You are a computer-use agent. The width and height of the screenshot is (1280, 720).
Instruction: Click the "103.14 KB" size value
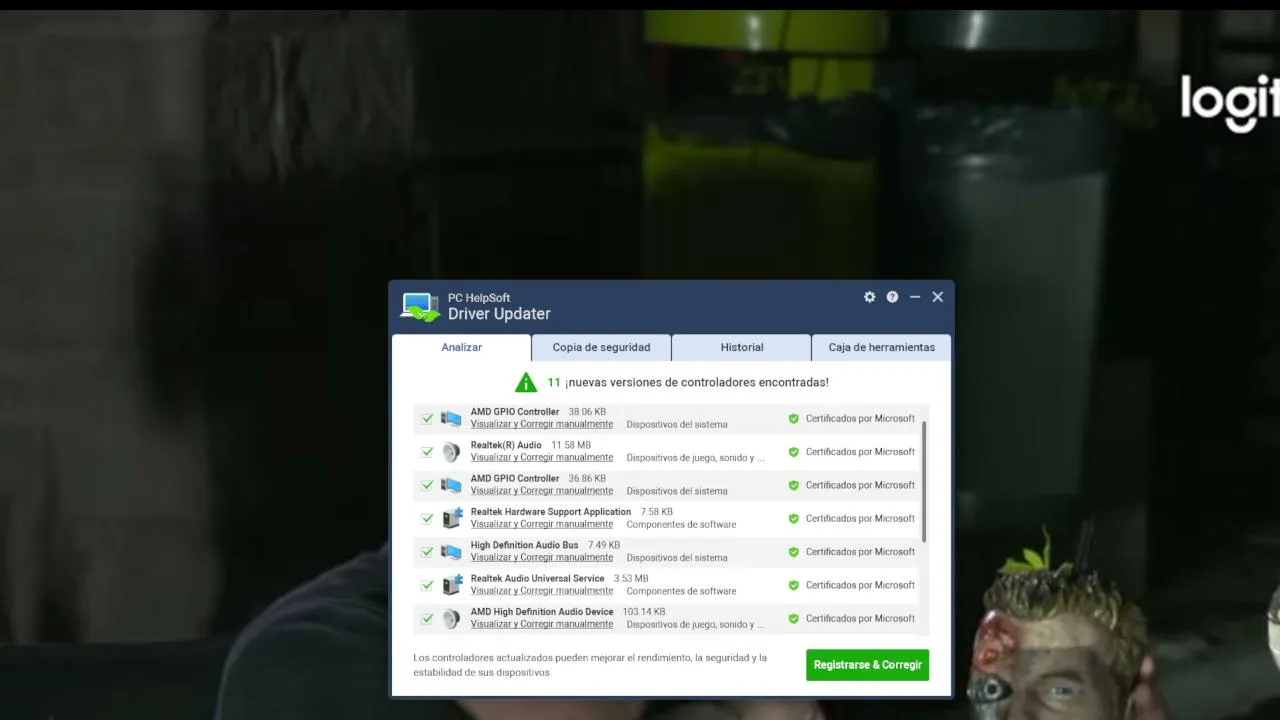coord(644,612)
